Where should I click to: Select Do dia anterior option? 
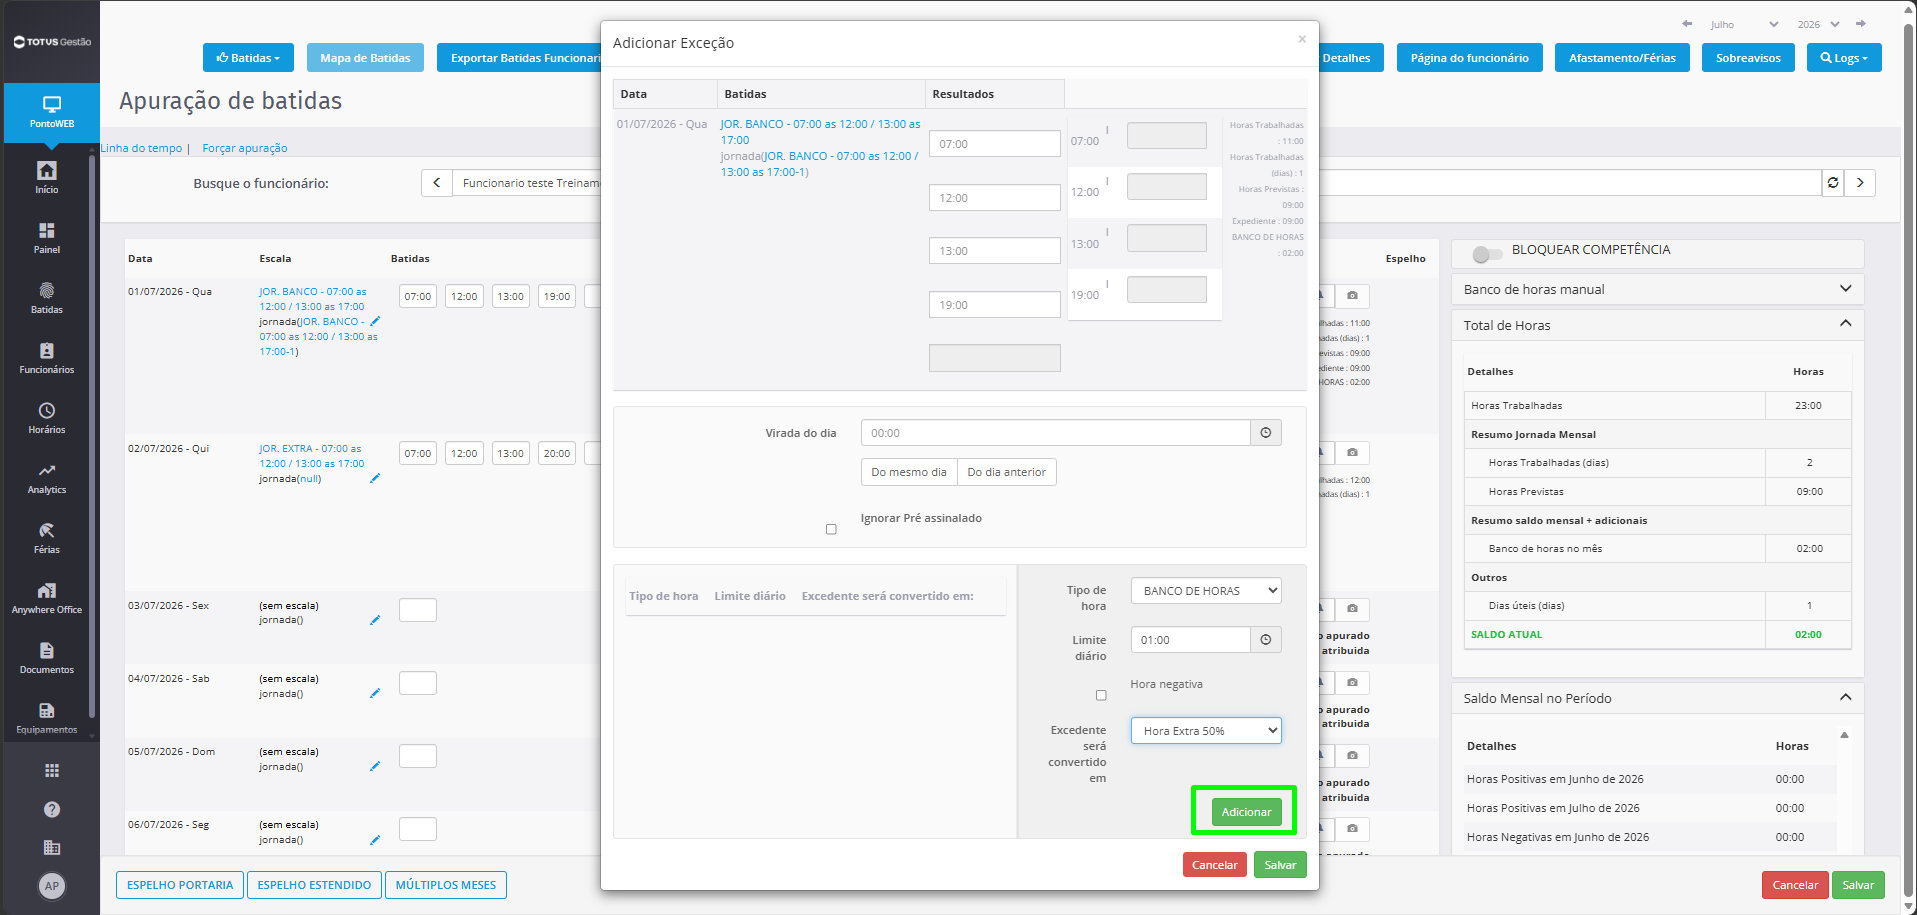pos(1007,472)
